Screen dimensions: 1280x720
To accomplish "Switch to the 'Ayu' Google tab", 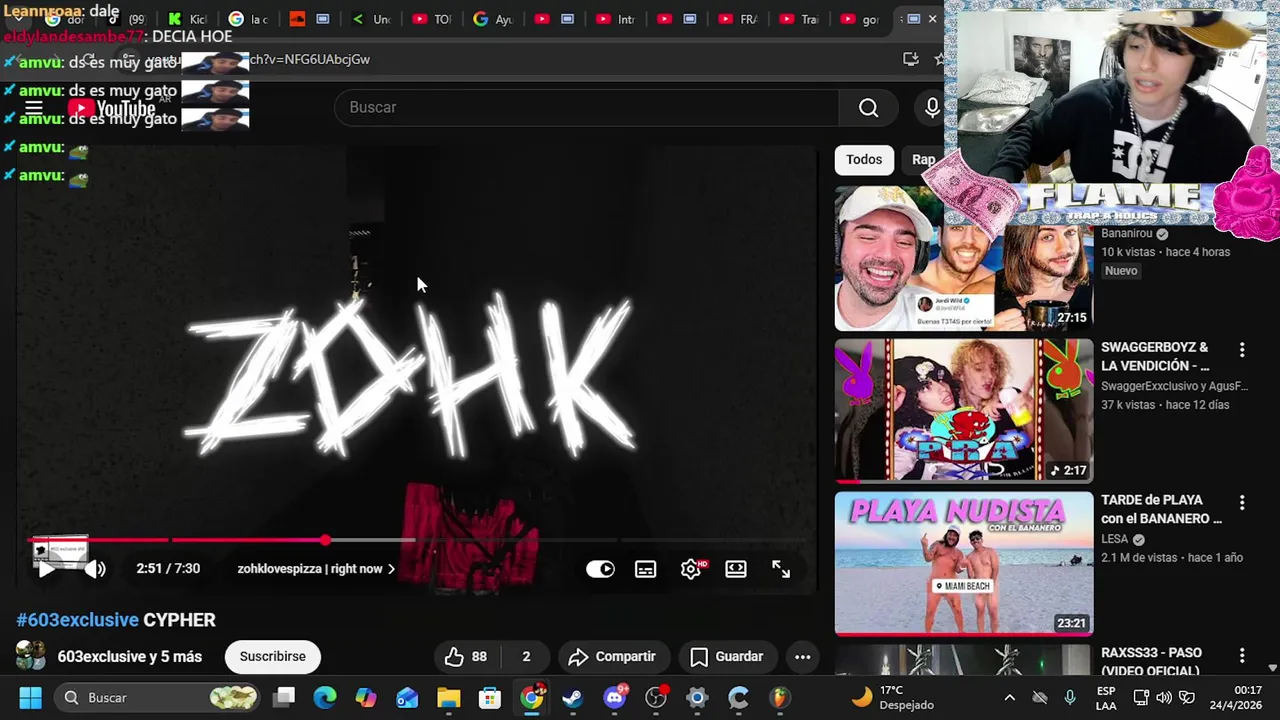I will [494, 19].
